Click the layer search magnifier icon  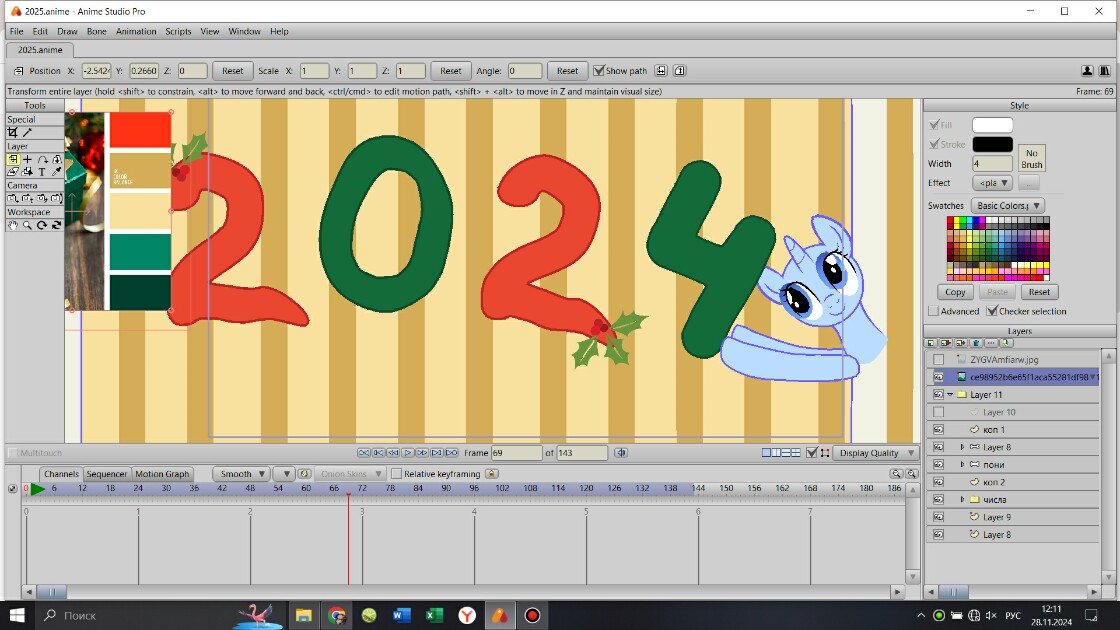tap(1006, 344)
